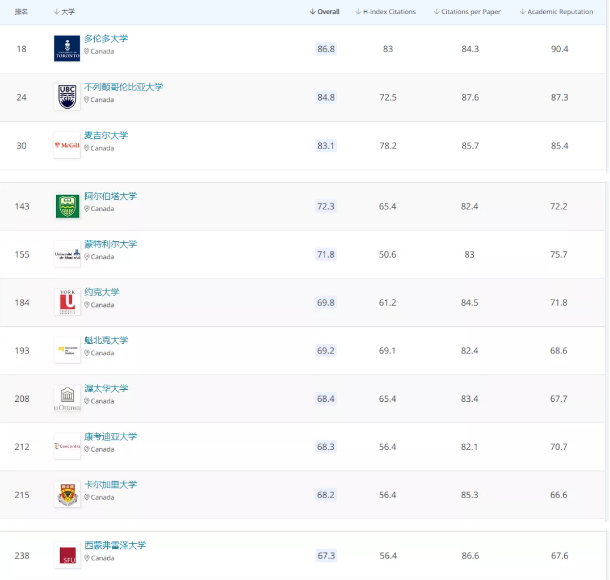
Task: Click the Université de Montréal logo
Action: click(x=67, y=254)
